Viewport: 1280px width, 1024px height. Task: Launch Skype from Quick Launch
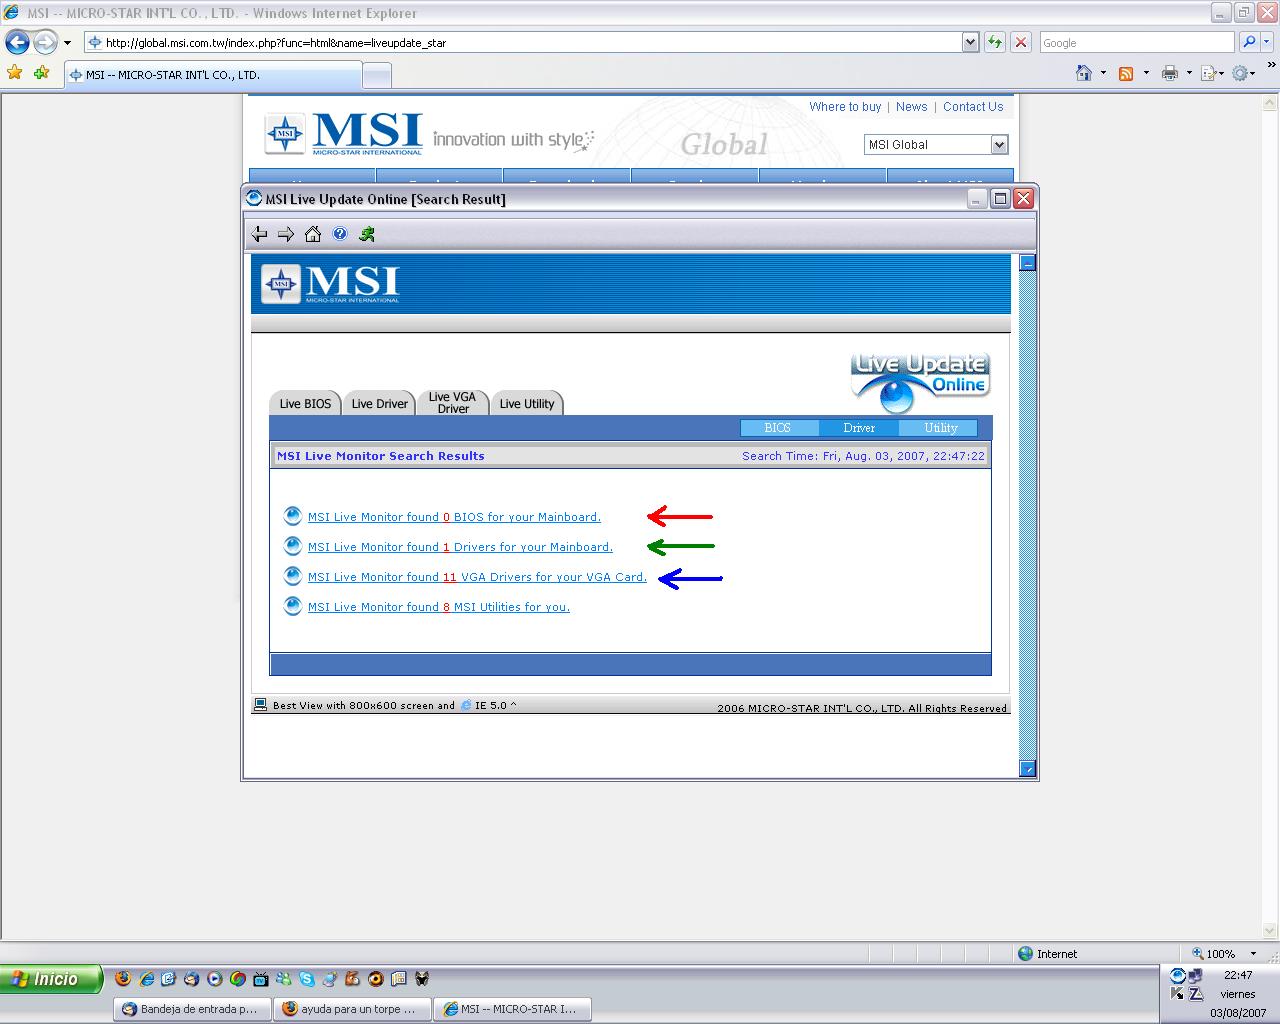click(306, 979)
